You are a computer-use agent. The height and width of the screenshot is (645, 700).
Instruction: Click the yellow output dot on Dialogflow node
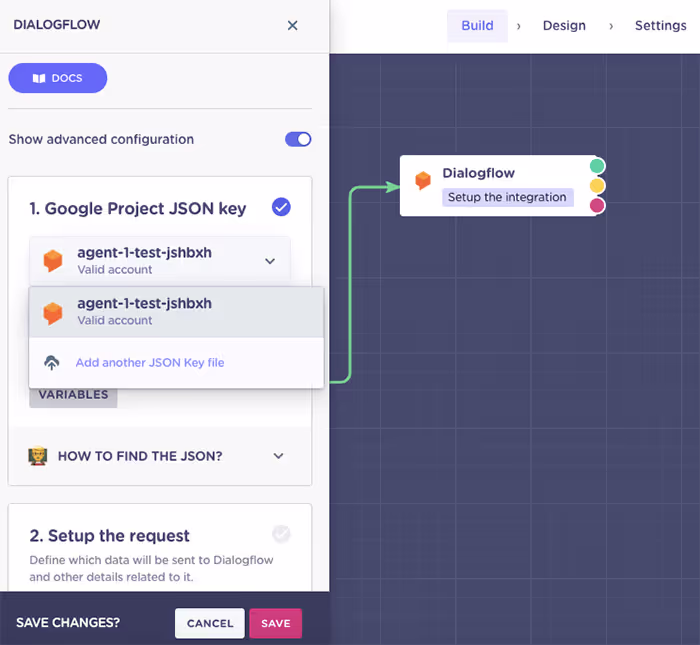point(597,186)
